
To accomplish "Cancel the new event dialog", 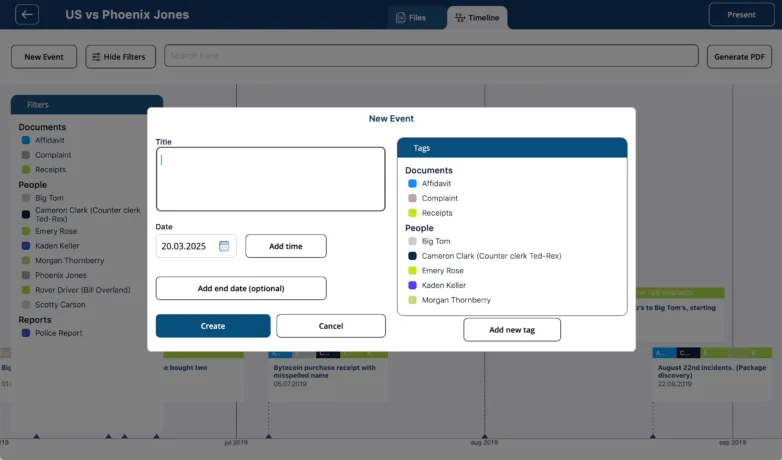I will point(330,326).
